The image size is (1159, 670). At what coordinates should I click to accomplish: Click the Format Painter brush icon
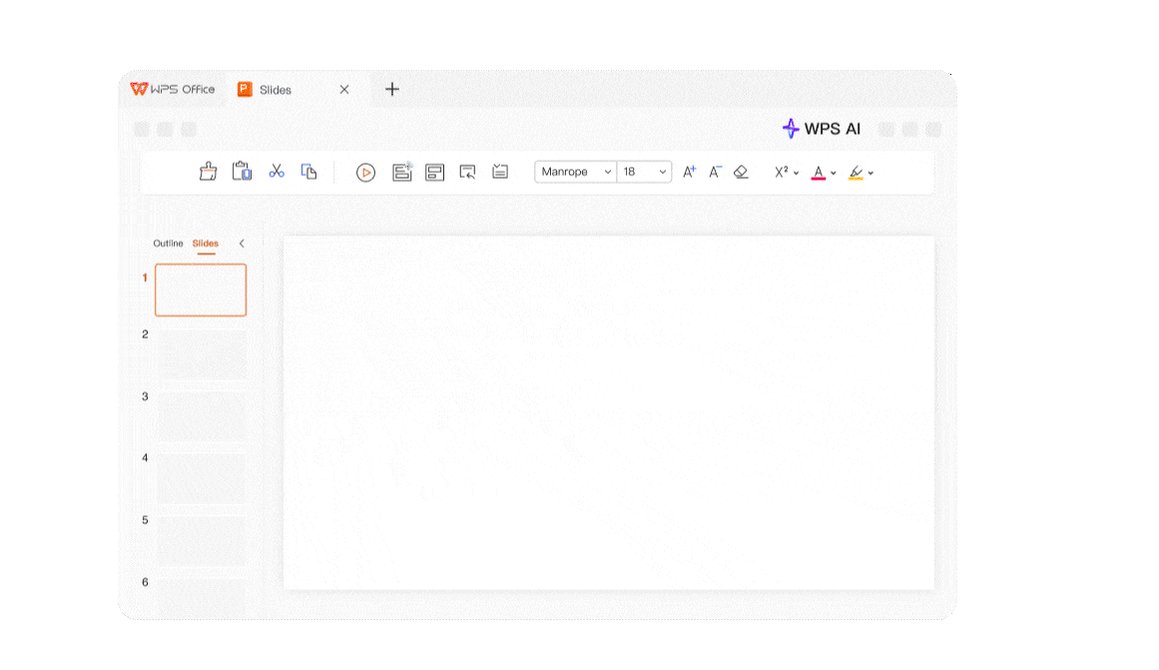pyautogui.click(x=208, y=172)
